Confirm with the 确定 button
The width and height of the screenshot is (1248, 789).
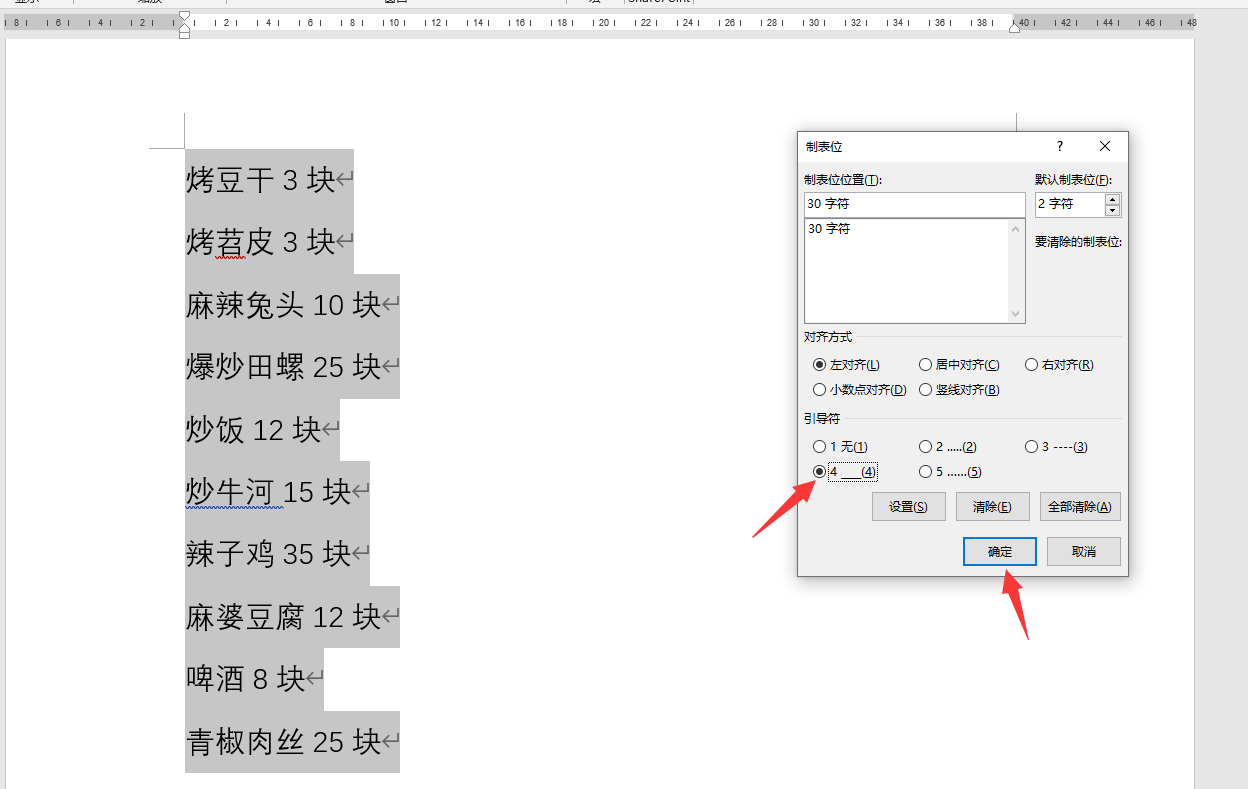click(1000, 552)
